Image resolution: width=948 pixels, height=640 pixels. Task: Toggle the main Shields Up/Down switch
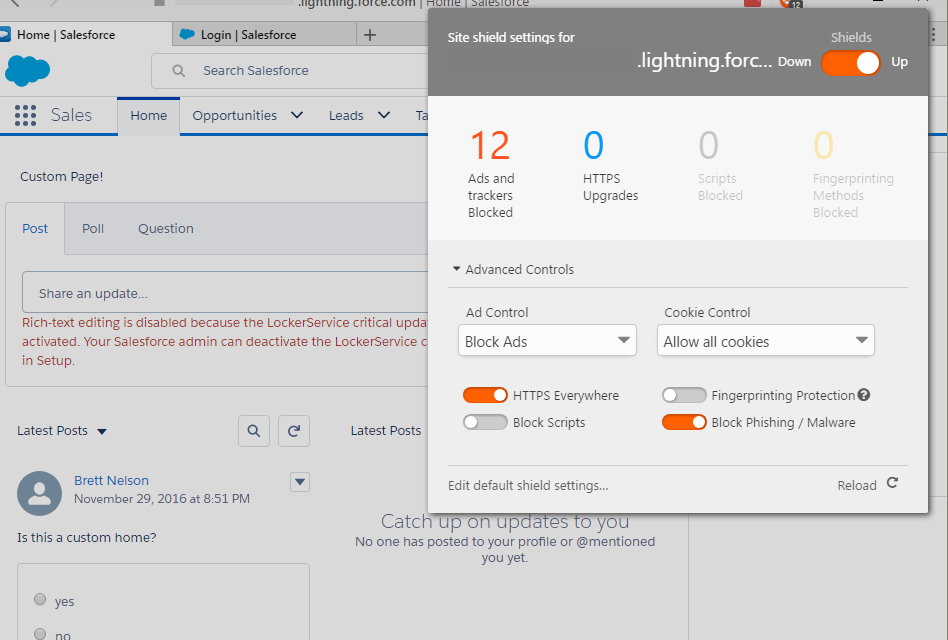(851, 62)
